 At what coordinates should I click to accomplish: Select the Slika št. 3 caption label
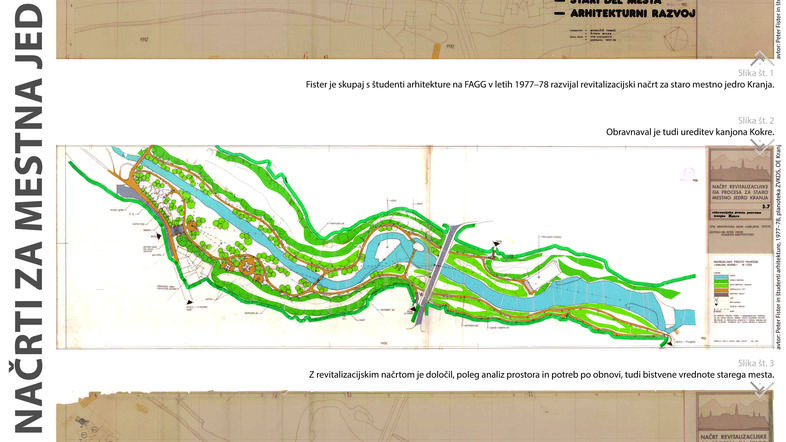pos(755,362)
